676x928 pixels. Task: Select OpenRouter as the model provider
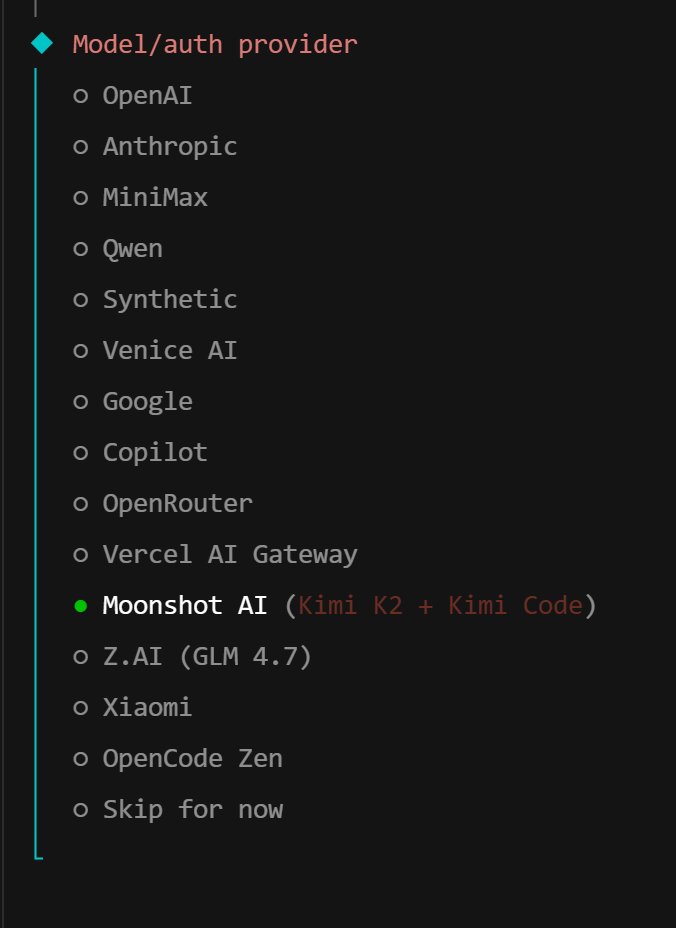tap(177, 504)
